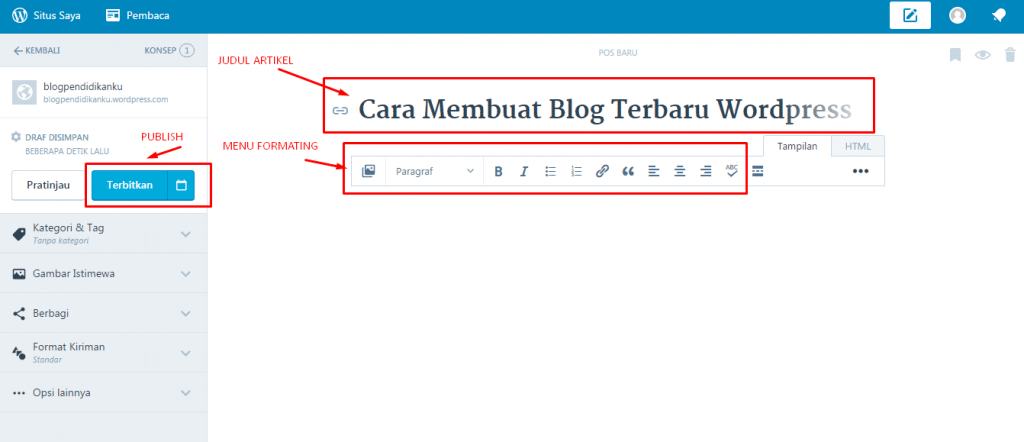
Task: Click the Pratinjau preview button
Action: 48,185
